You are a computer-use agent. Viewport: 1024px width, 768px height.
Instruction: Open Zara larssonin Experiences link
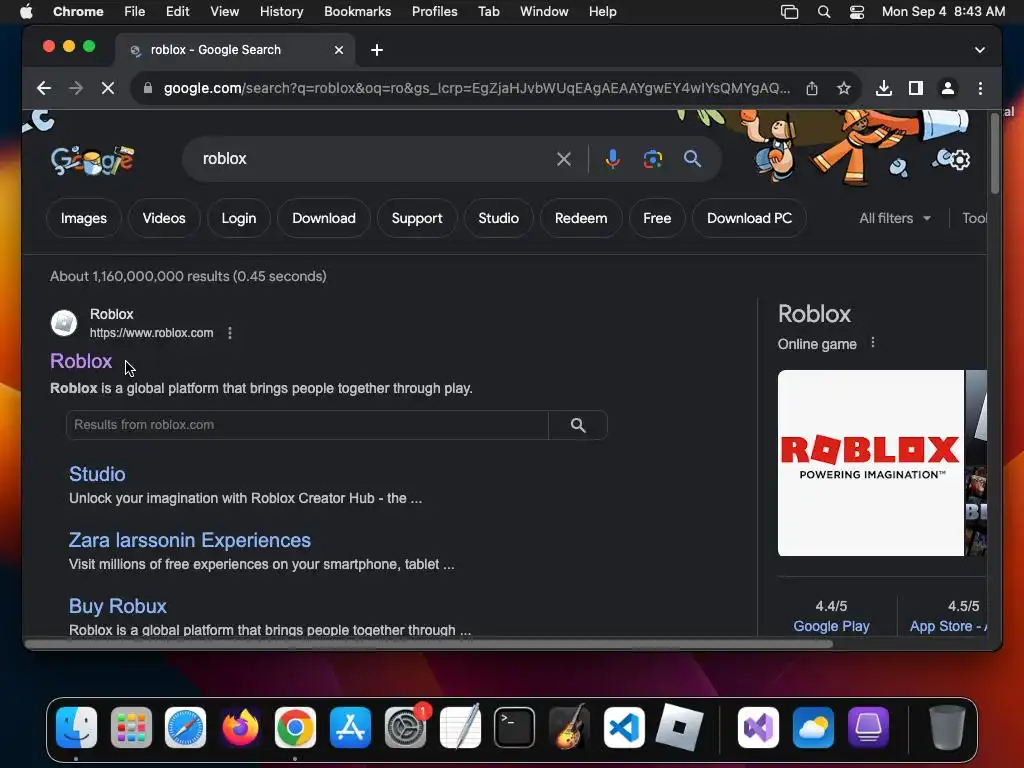click(x=189, y=540)
